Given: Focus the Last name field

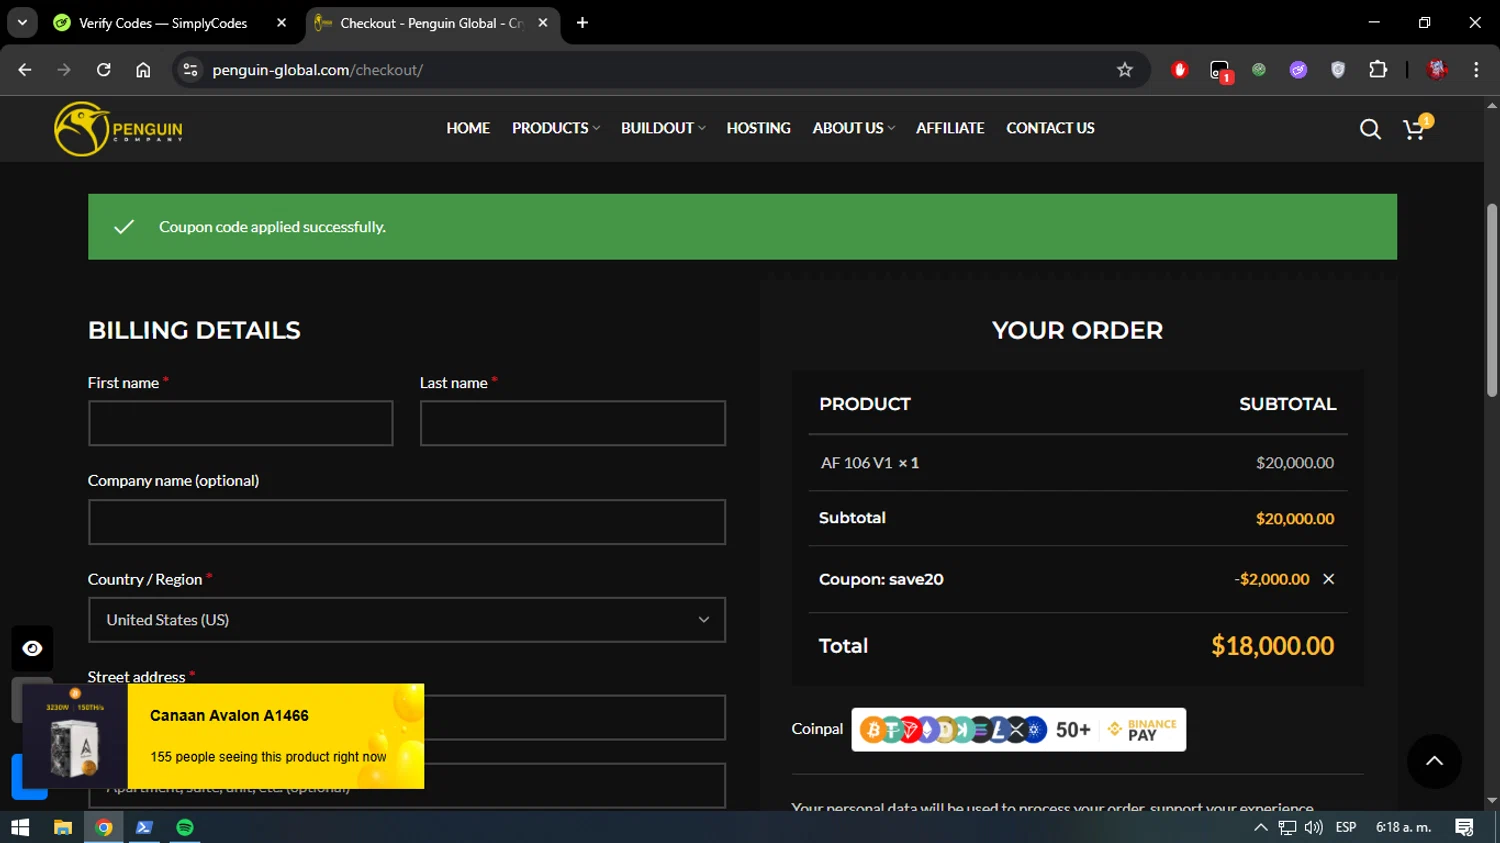Looking at the screenshot, I should tap(573, 423).
